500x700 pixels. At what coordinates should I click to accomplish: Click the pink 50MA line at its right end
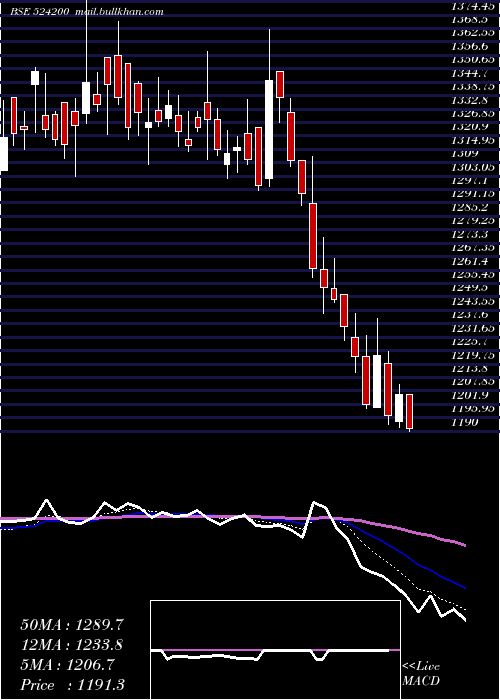tap(463, 544)
